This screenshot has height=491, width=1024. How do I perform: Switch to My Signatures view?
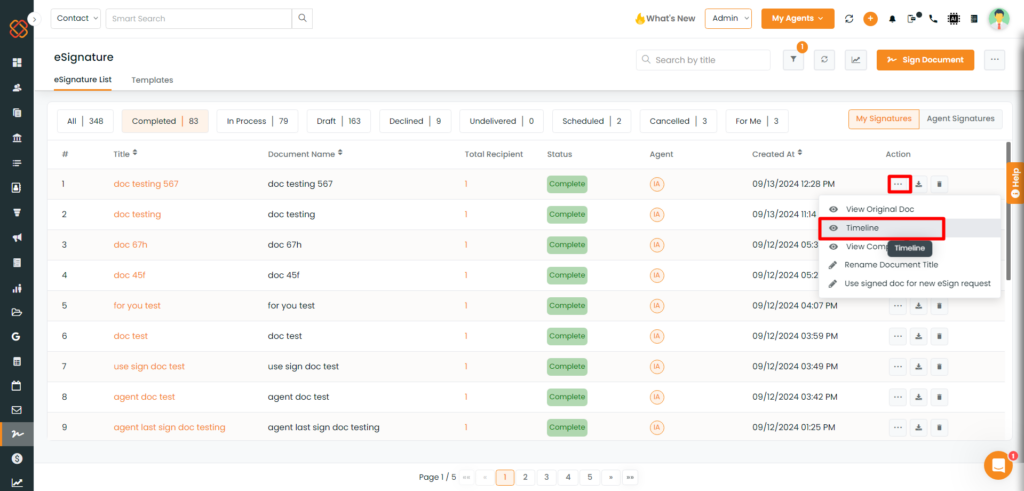point(884,119)
